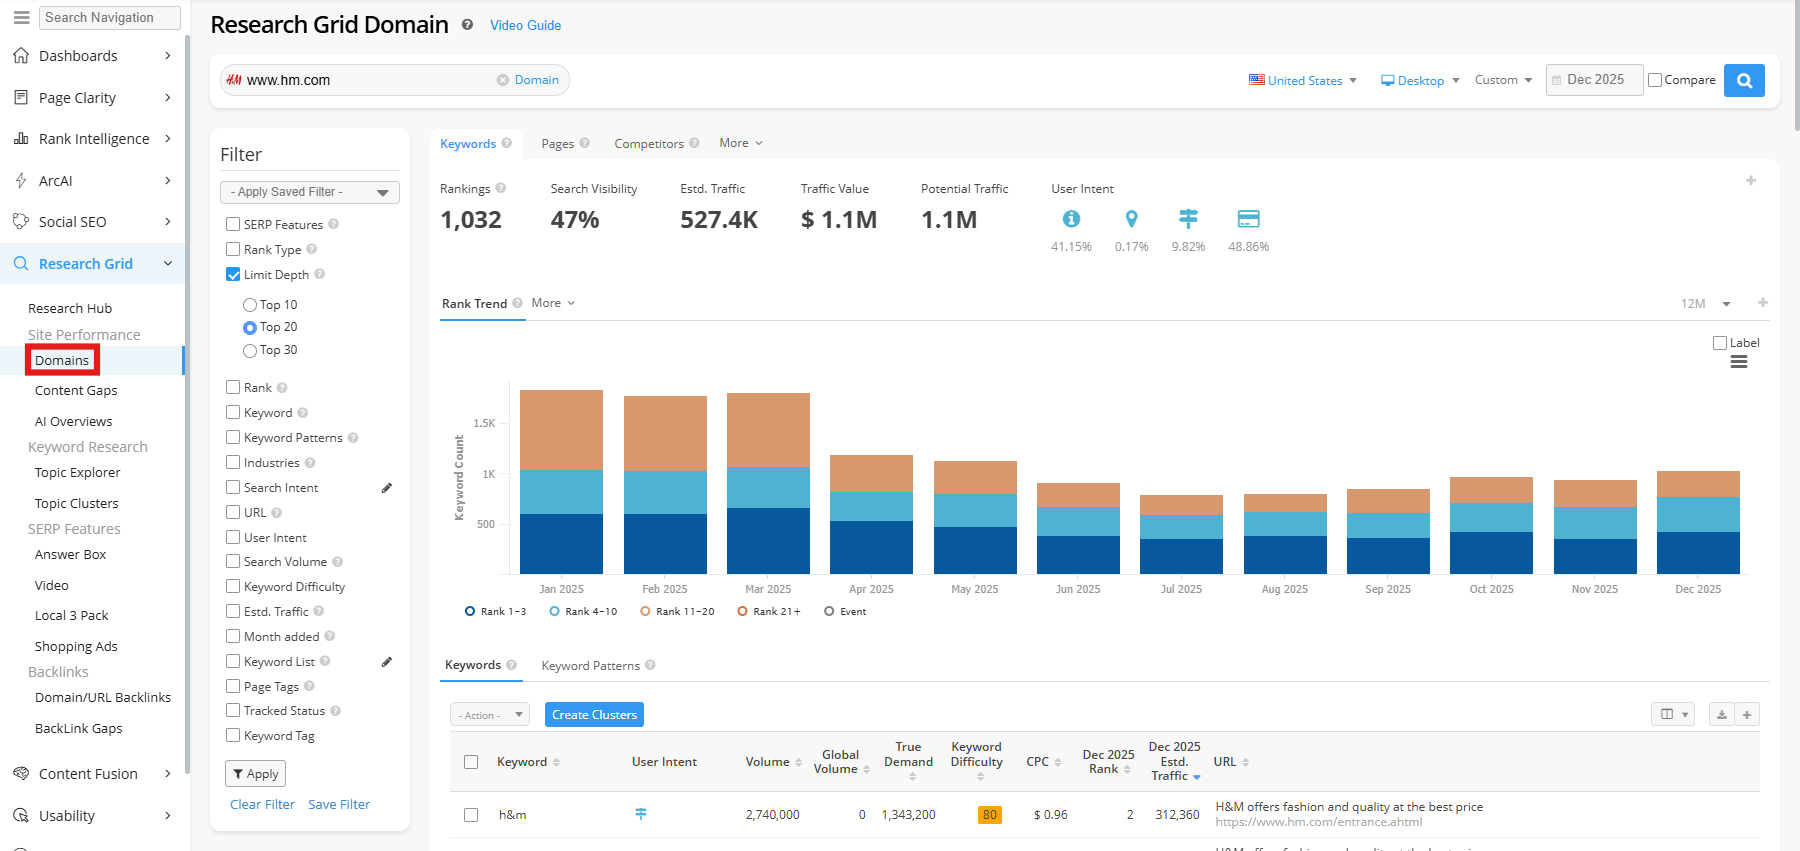Open the Keyword Patterns tab

tap(590, 666)
